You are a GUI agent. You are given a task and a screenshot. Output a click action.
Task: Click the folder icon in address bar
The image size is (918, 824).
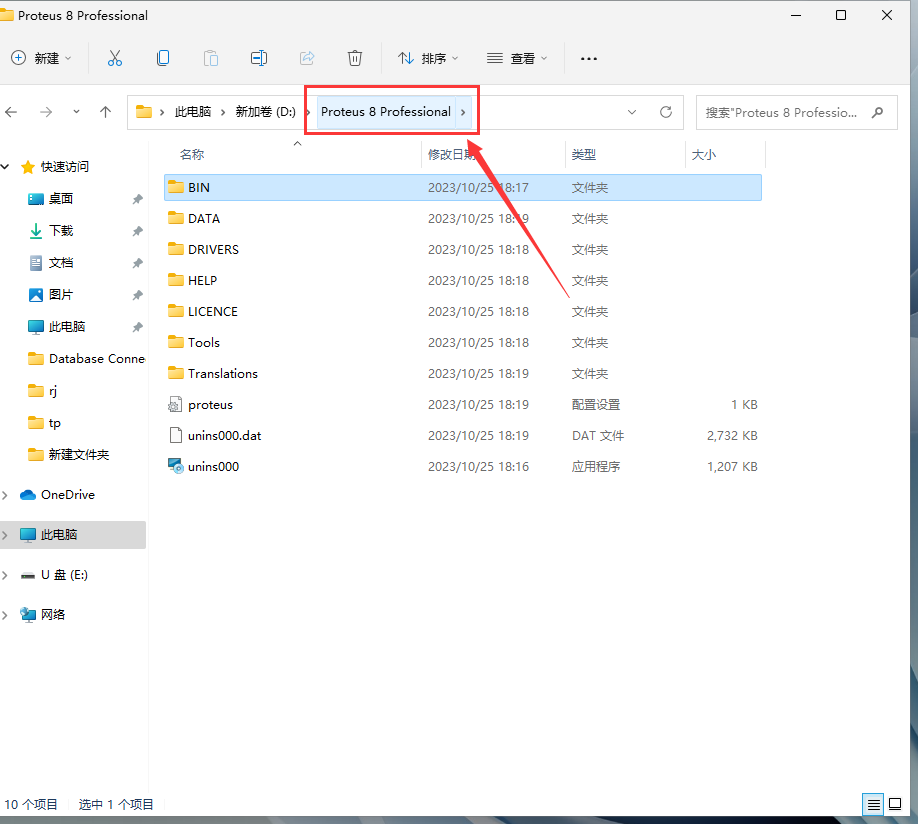144,112
